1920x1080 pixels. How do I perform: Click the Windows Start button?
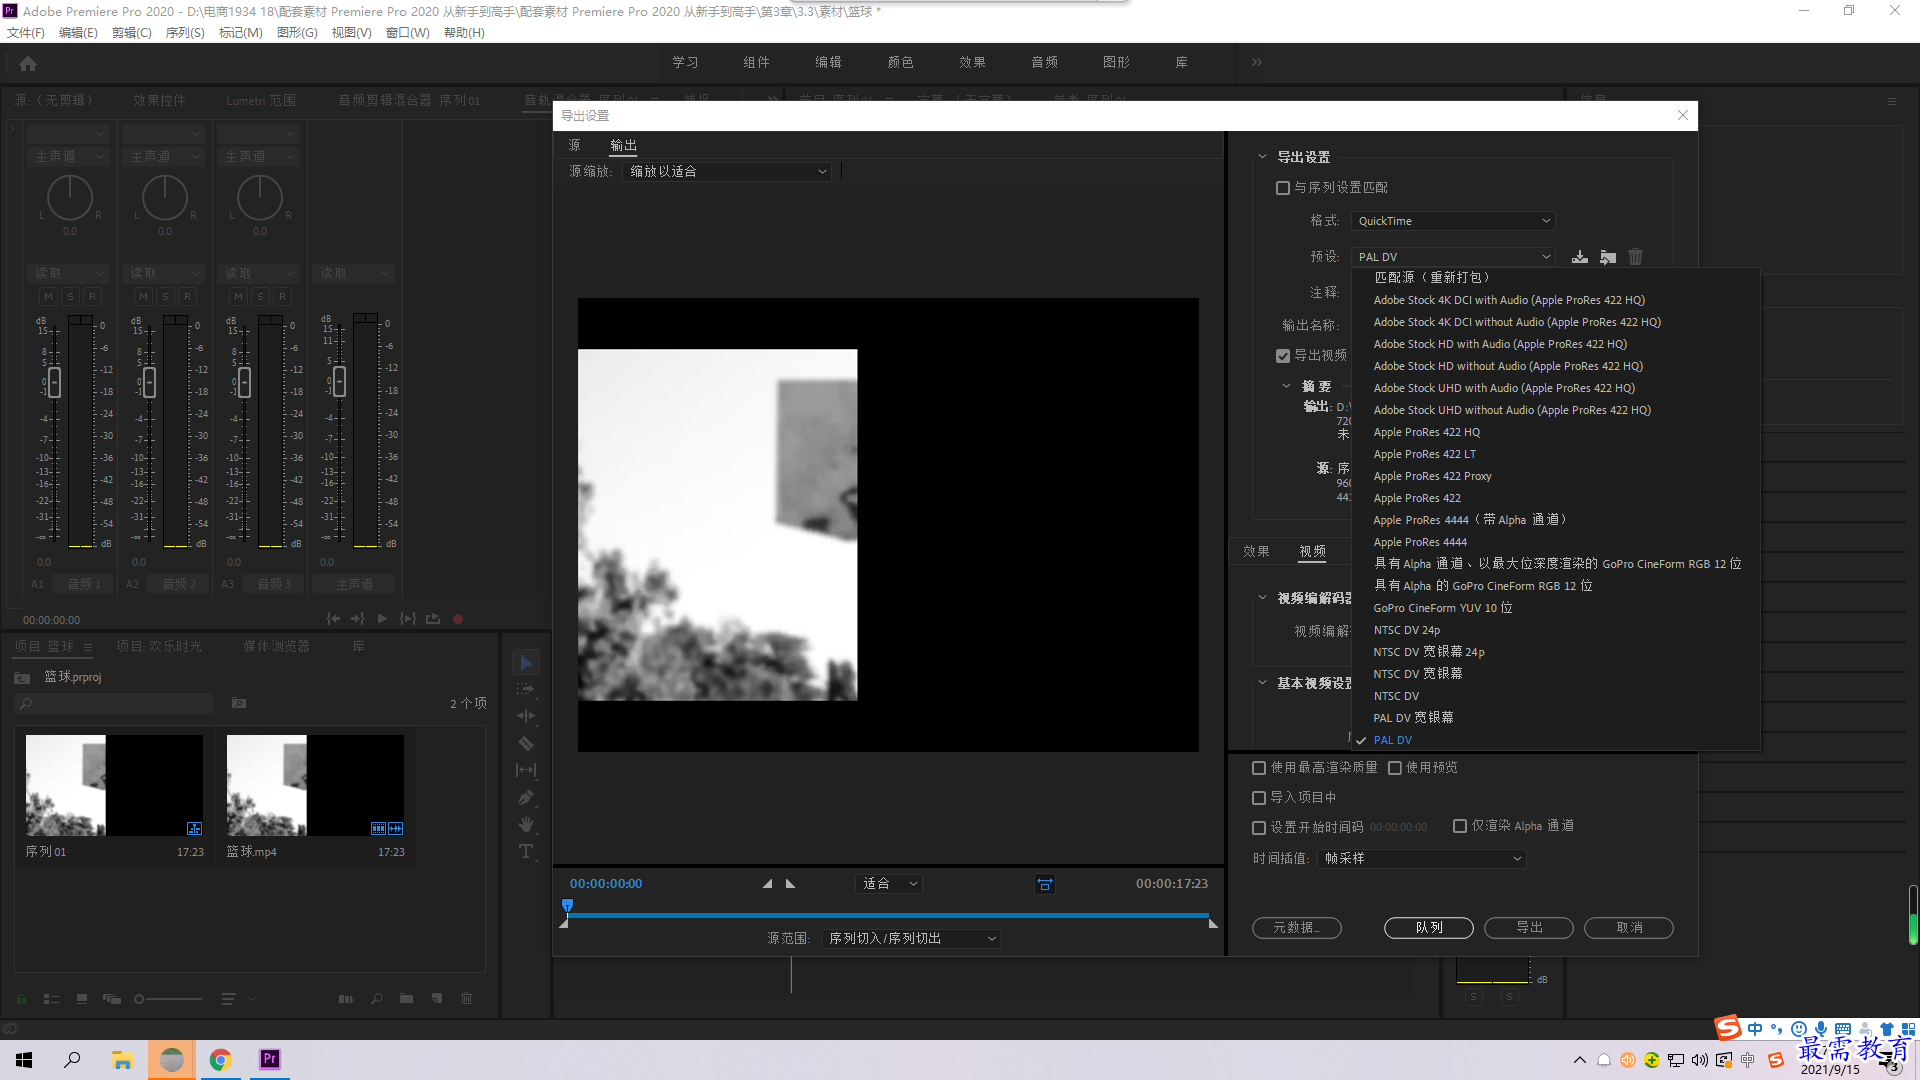click(x=24, y=1060)
